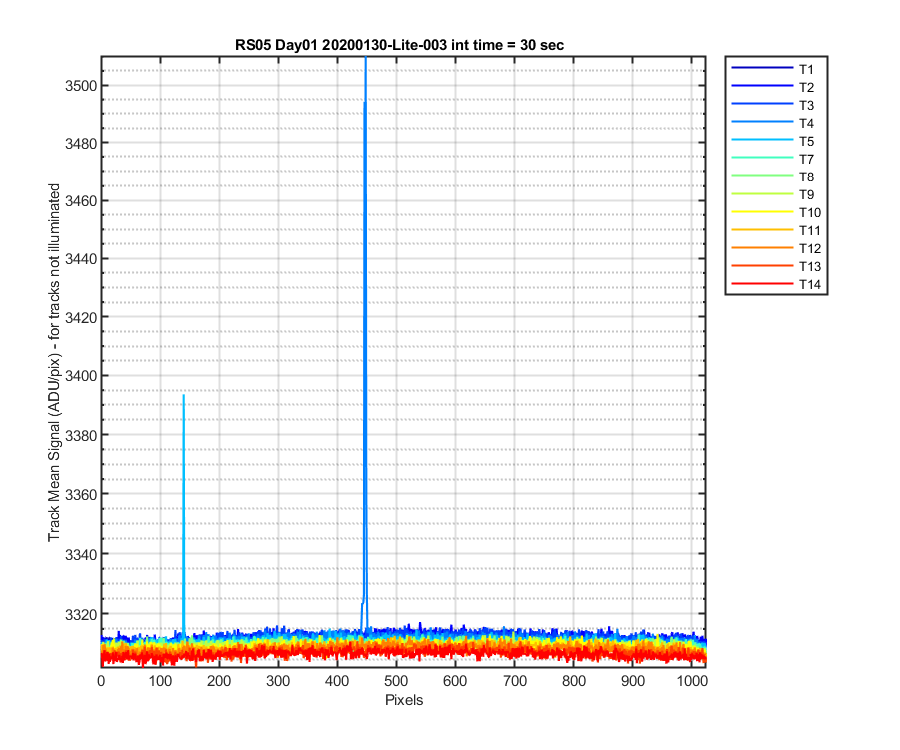Click the 3480 y-axis tick label
The image size is (900, 750).
click(x=81, y=143)
